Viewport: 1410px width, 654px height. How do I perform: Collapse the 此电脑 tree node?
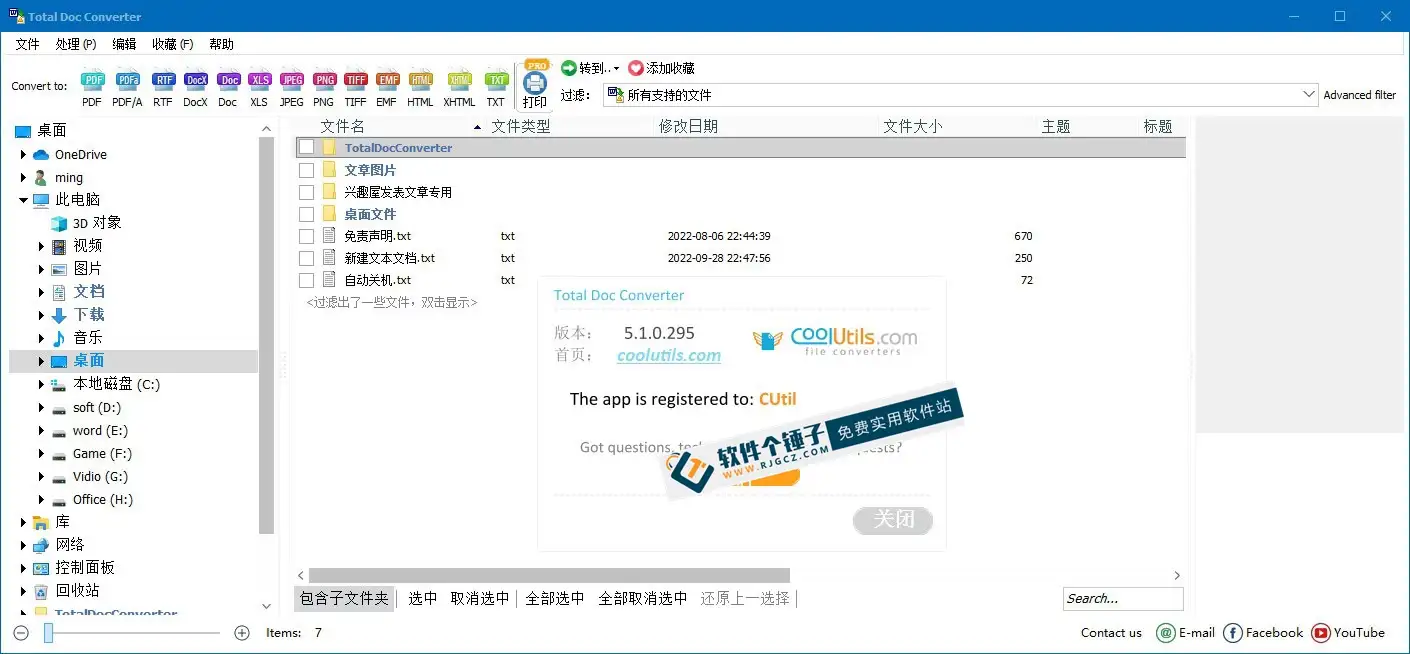pyautogui.click(x=23, y=200)
